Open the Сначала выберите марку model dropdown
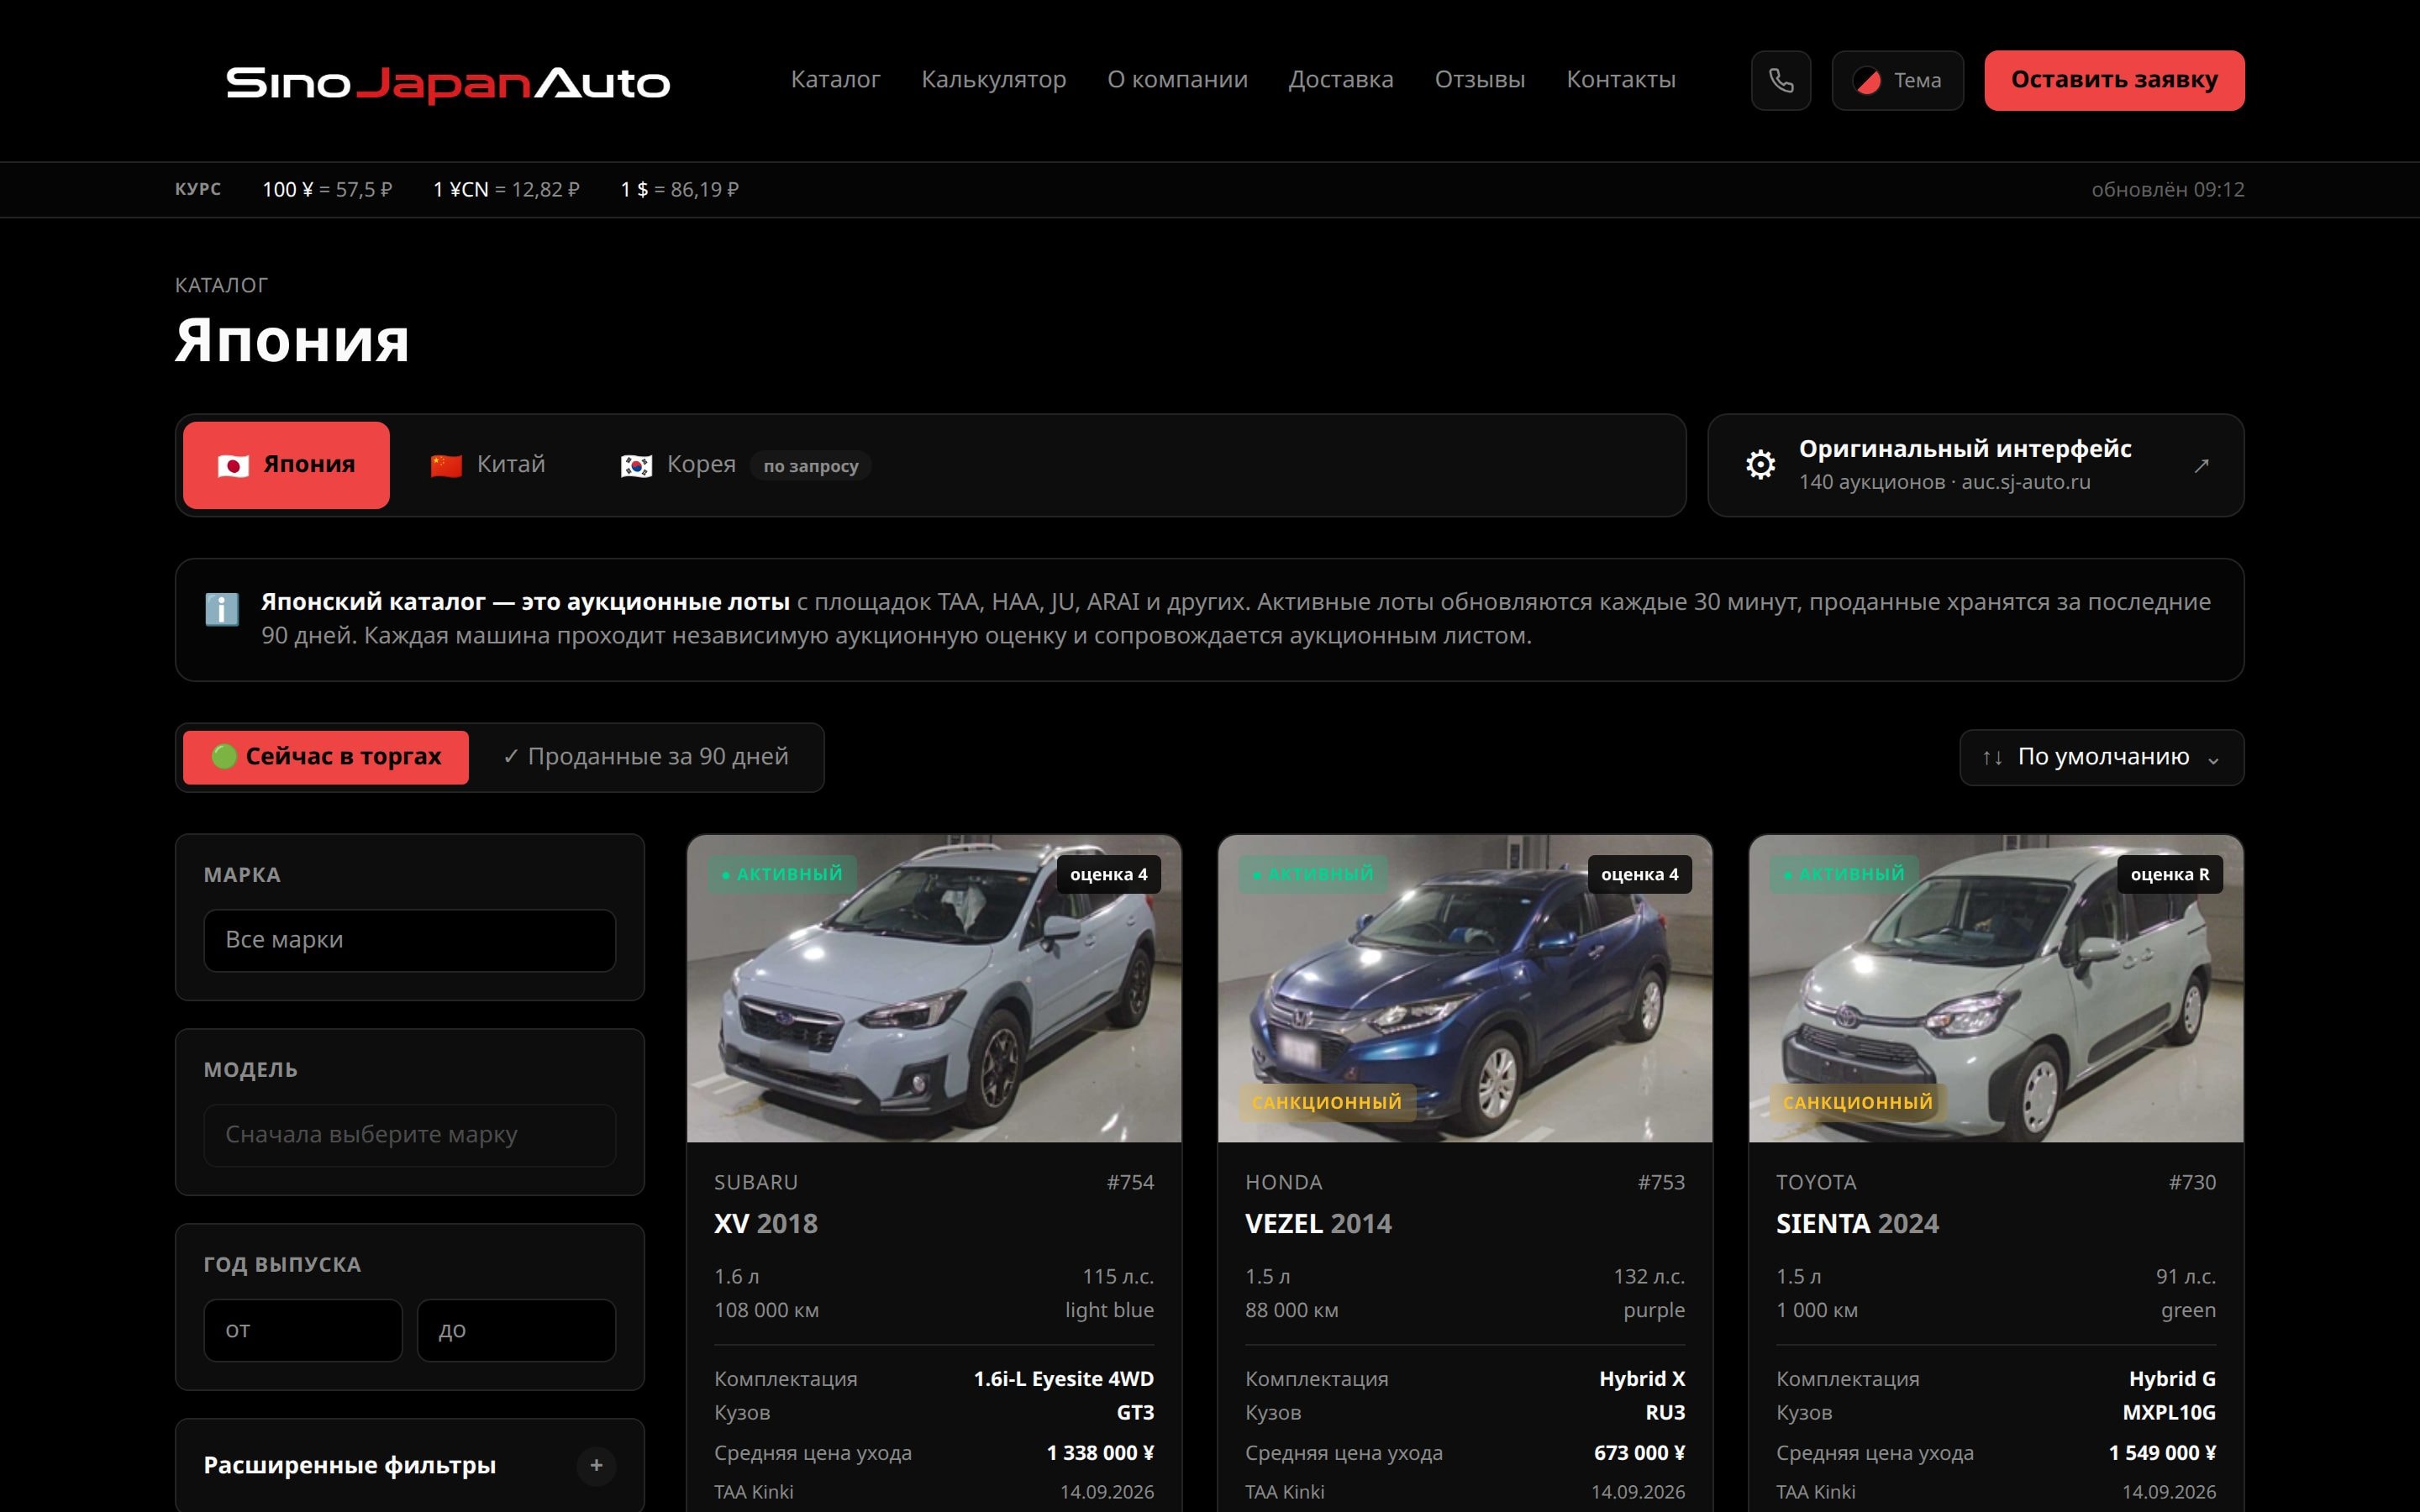 click(x=410, y=1135)
